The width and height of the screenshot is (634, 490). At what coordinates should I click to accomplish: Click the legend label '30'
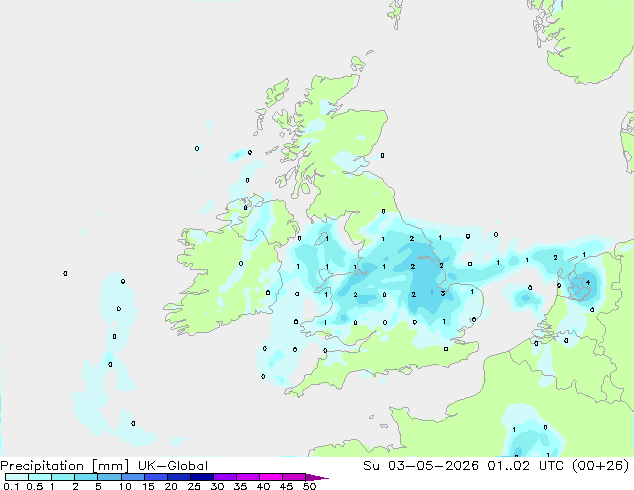coord(217,486)
